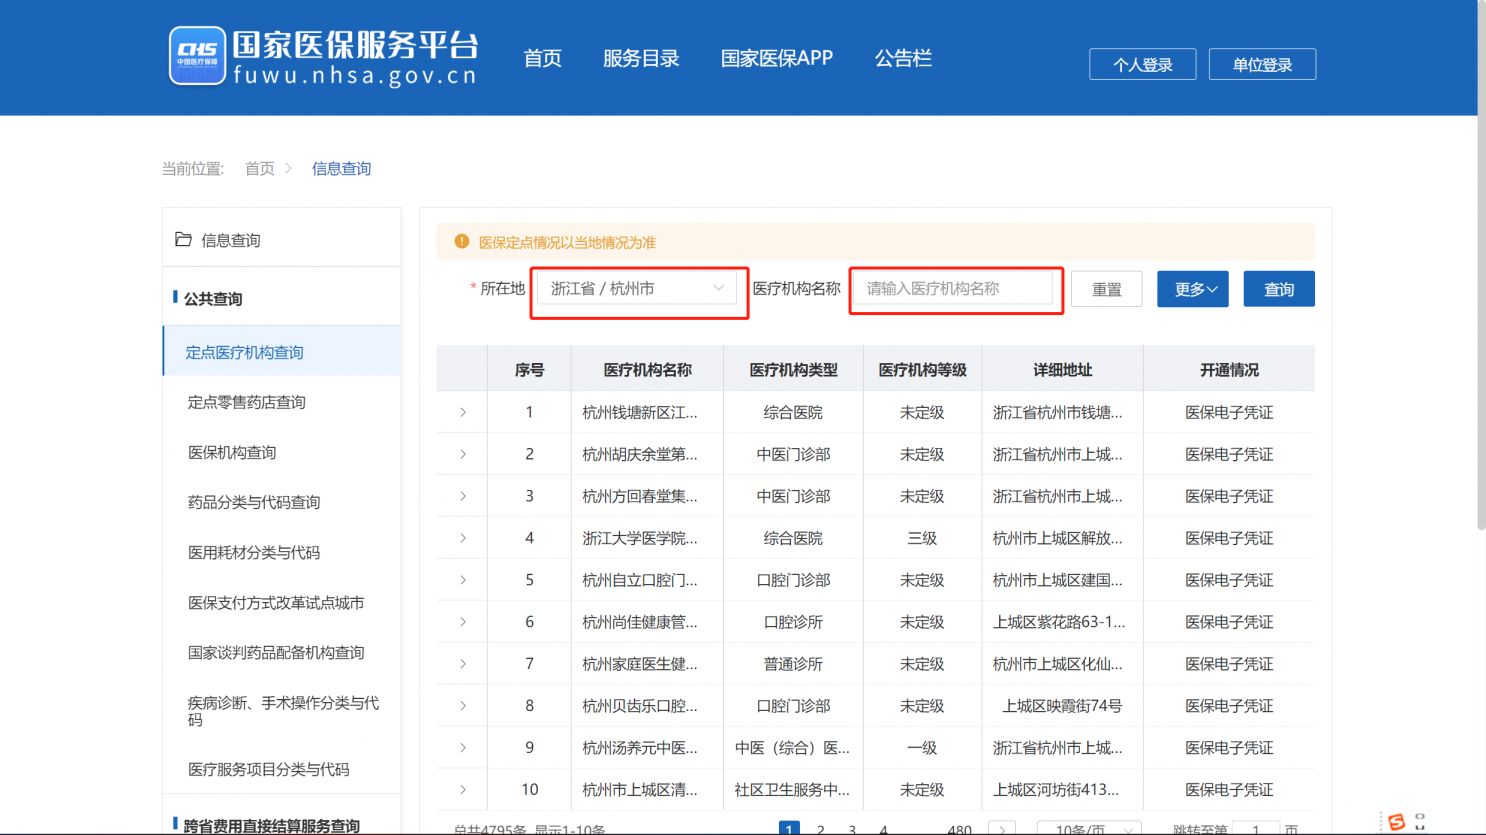This screenshot has width=1486, height=835.
Task: Click the 公共查询 section heading
Action: point(212,298)
